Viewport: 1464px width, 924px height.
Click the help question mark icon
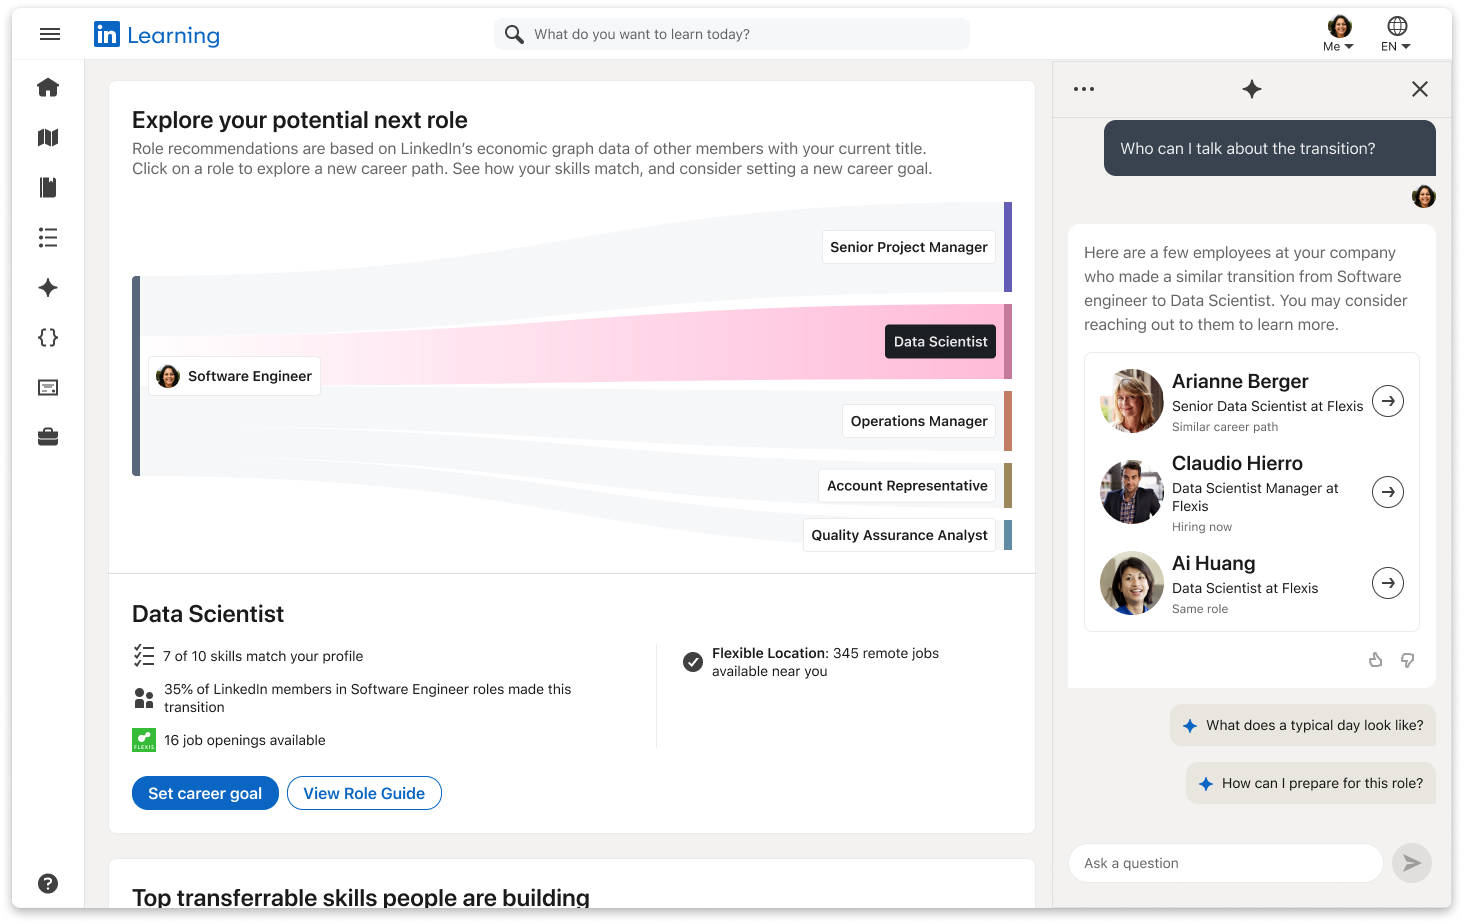click(x=48, y=883)
